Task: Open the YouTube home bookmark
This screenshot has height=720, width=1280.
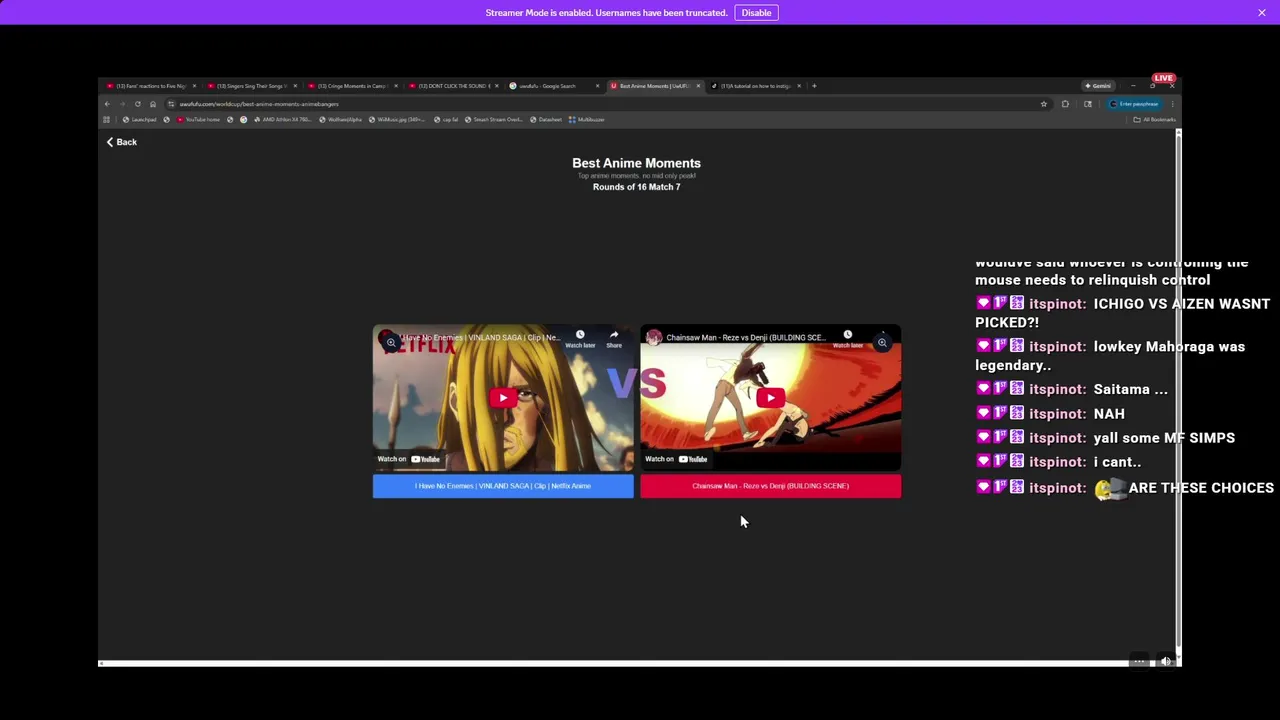Action: 198,120
